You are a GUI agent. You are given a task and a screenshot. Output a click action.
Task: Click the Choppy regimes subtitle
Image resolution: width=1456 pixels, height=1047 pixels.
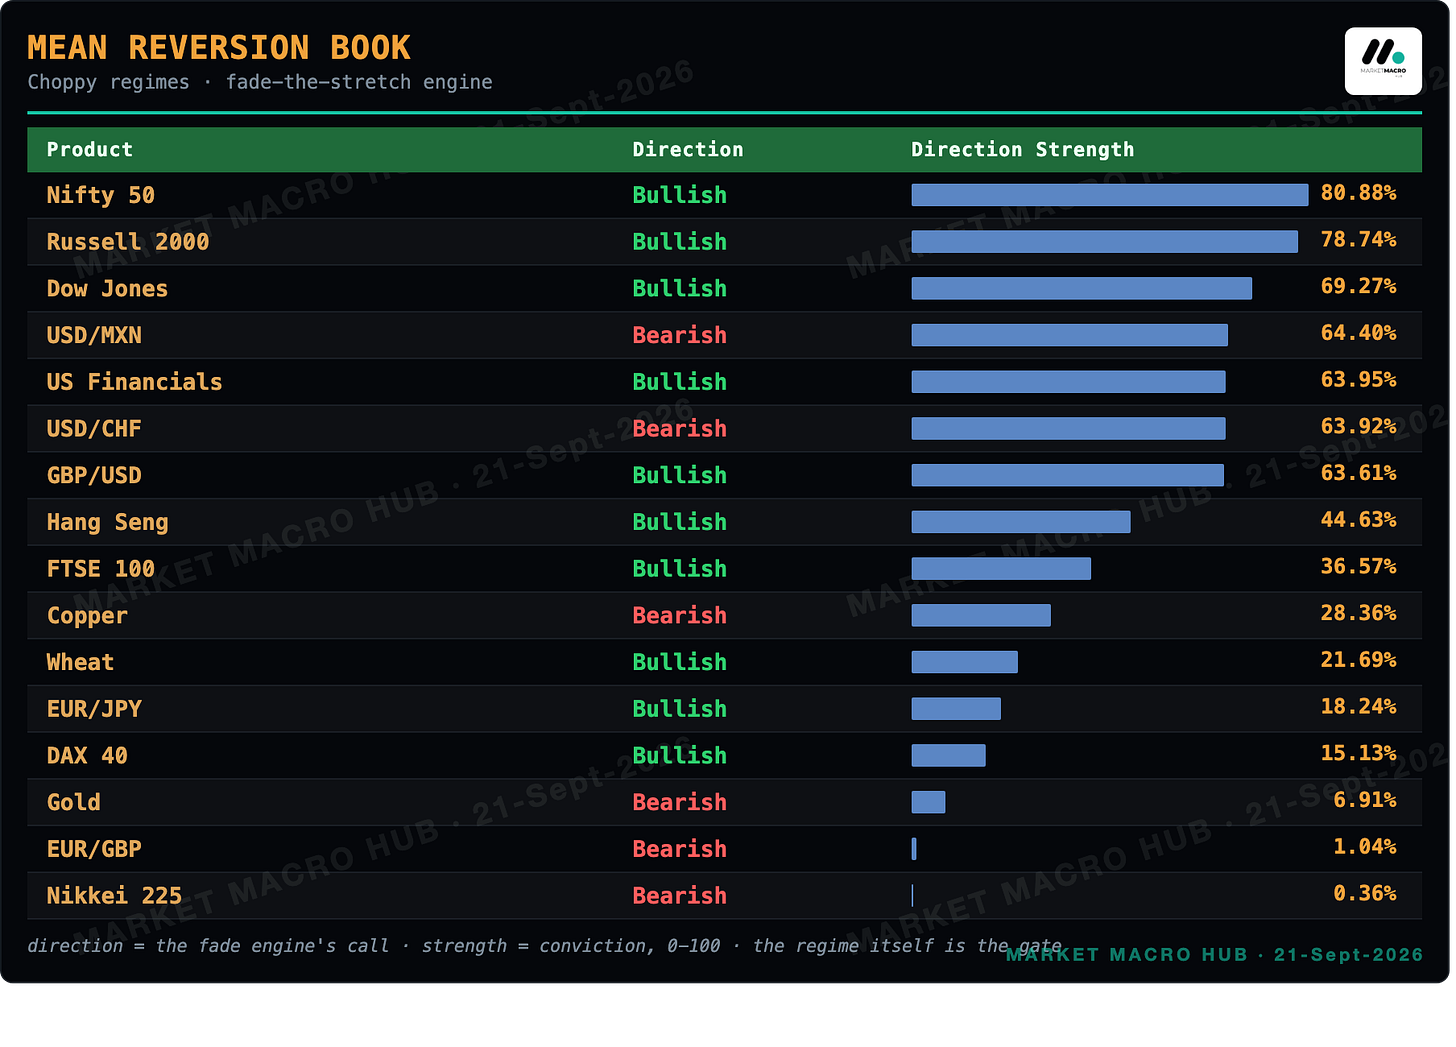click(x=260, y=82)
